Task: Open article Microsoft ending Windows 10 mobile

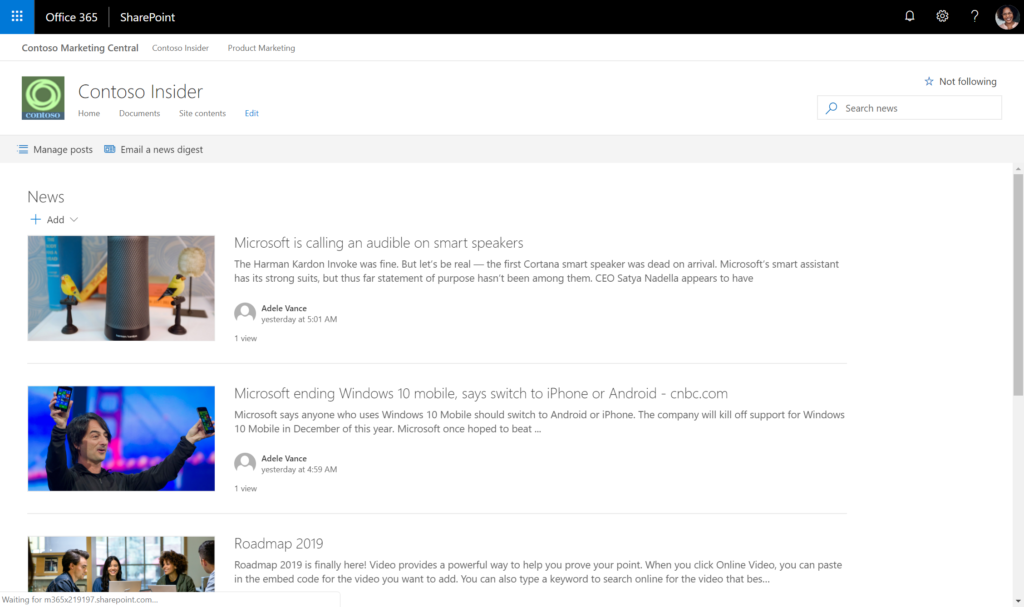Action: tap(481, 393)
